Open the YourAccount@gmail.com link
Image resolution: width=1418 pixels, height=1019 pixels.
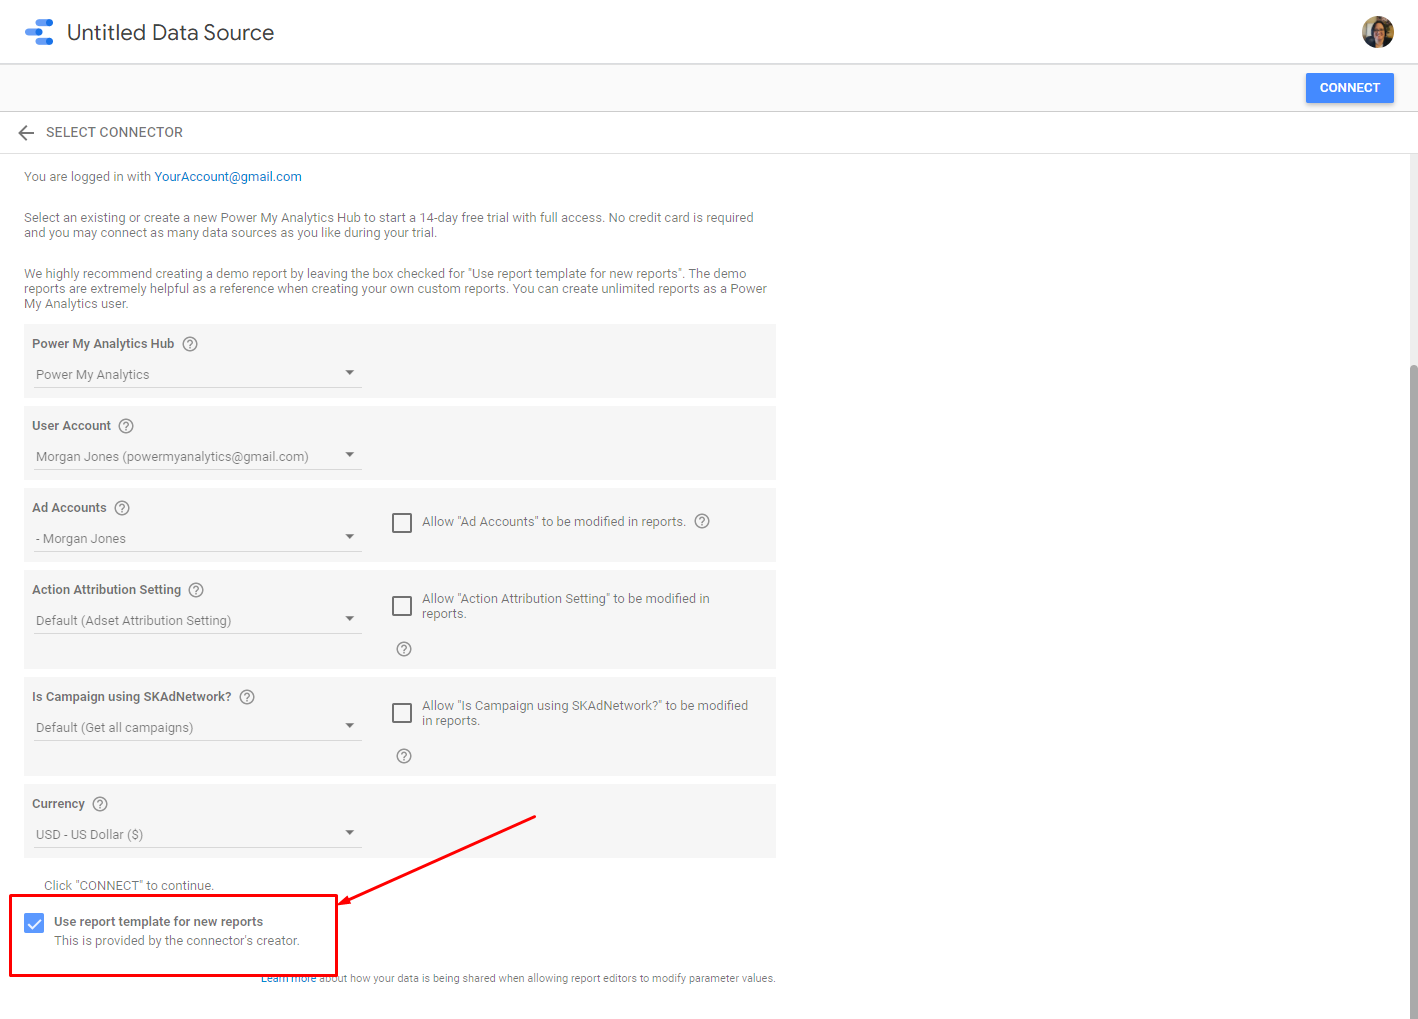coord(228,177)
